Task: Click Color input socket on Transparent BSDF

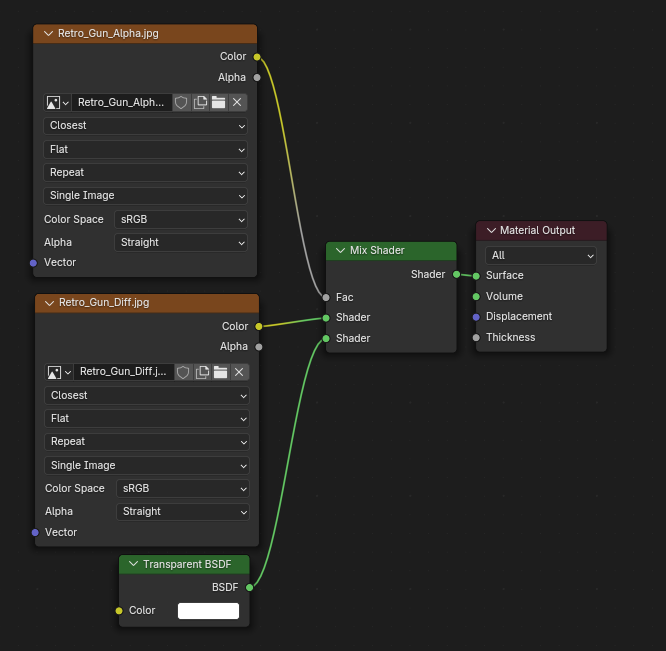Action: tap(119, 611)
